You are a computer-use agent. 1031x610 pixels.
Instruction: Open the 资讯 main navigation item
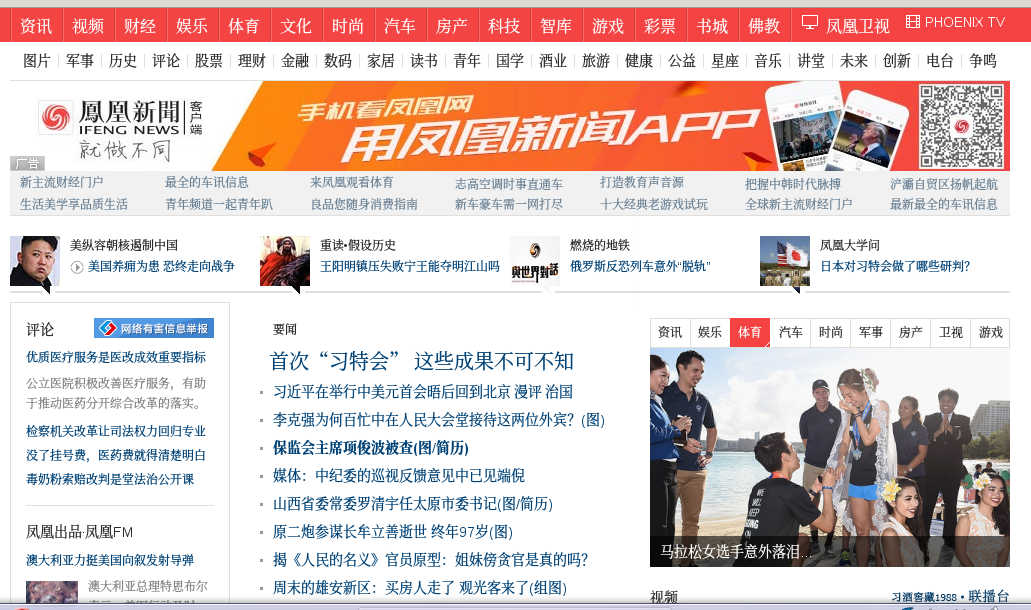point(36,26)
